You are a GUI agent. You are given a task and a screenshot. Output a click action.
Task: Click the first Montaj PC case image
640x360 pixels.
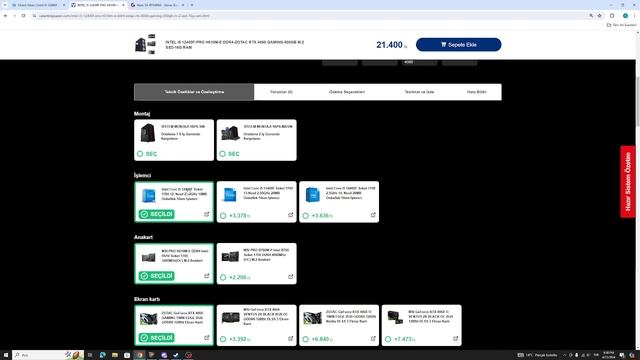coord(148,133)
